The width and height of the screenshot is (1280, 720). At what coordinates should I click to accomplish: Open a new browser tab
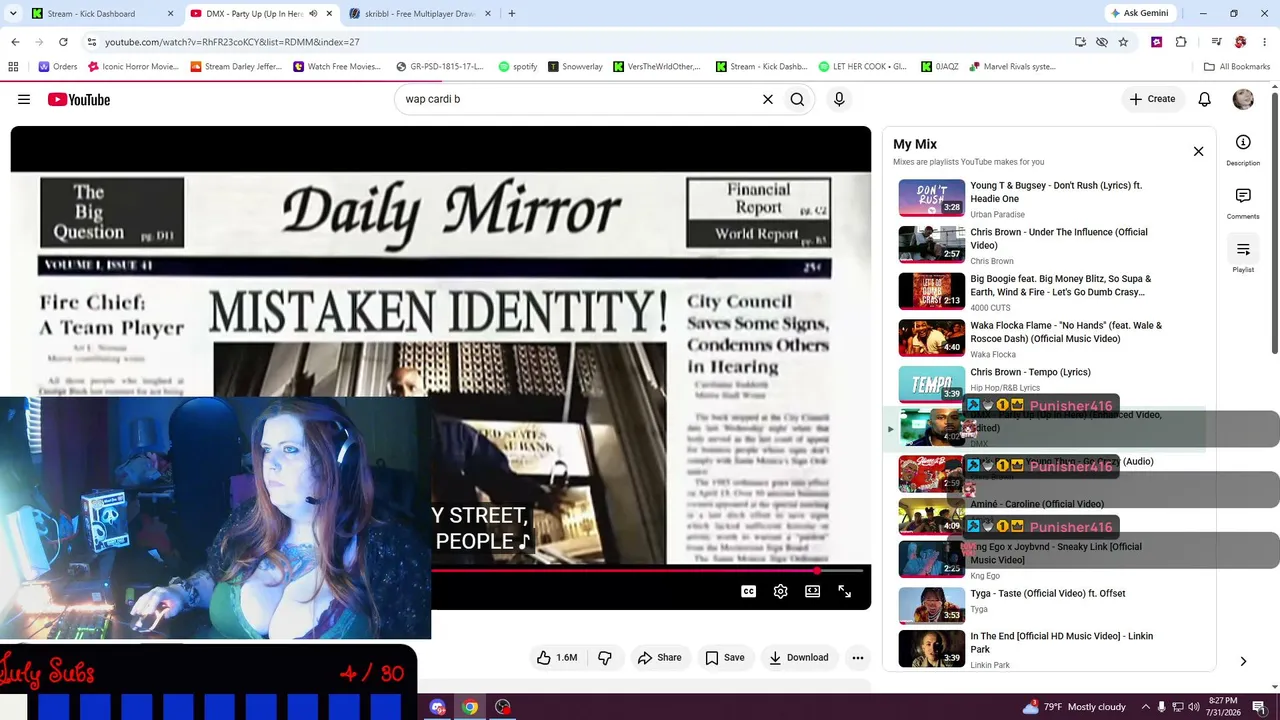[512, 14]
